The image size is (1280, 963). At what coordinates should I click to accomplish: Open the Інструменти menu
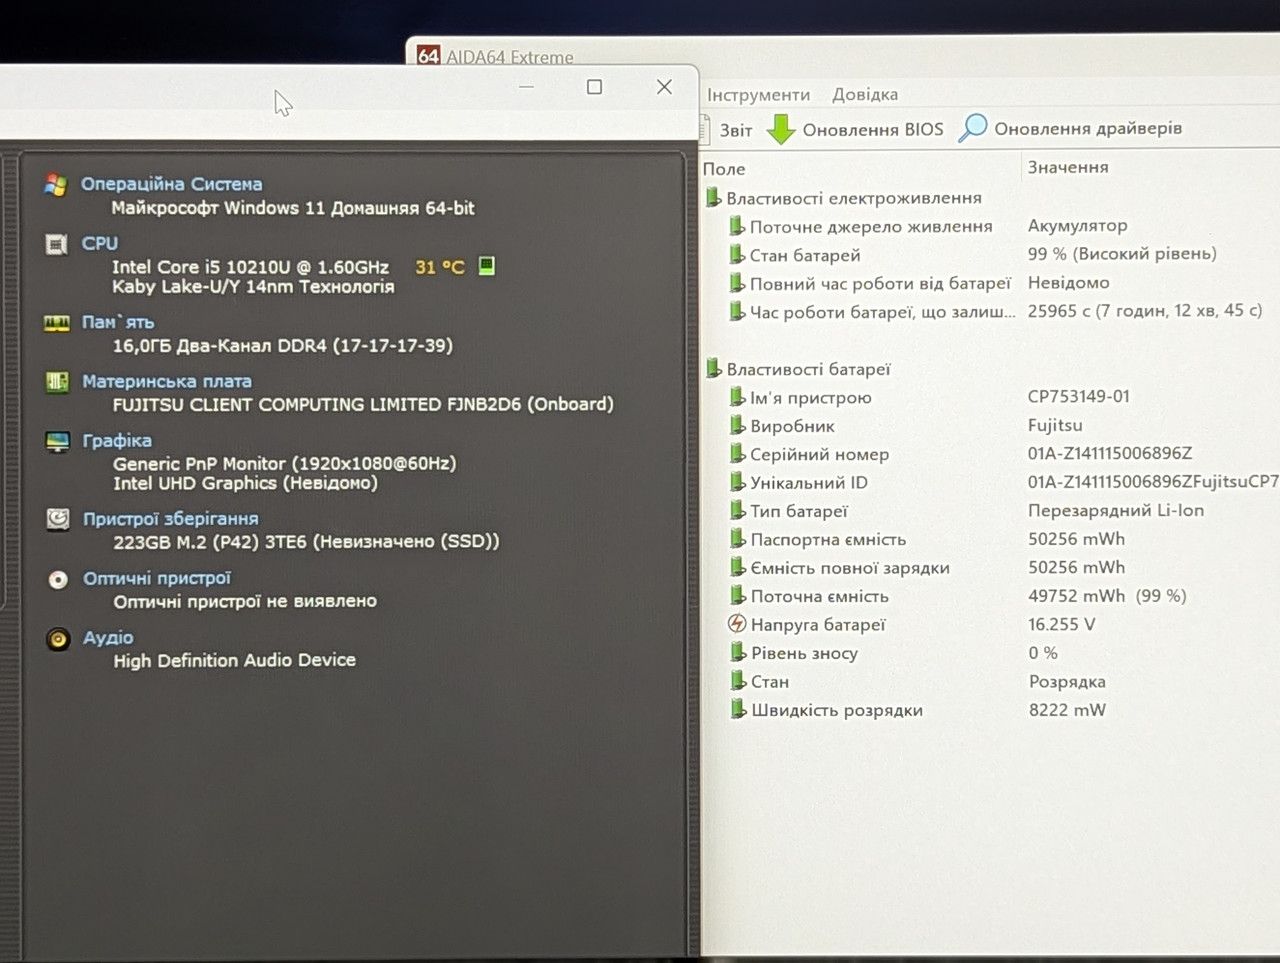click(x=759, y=95)
